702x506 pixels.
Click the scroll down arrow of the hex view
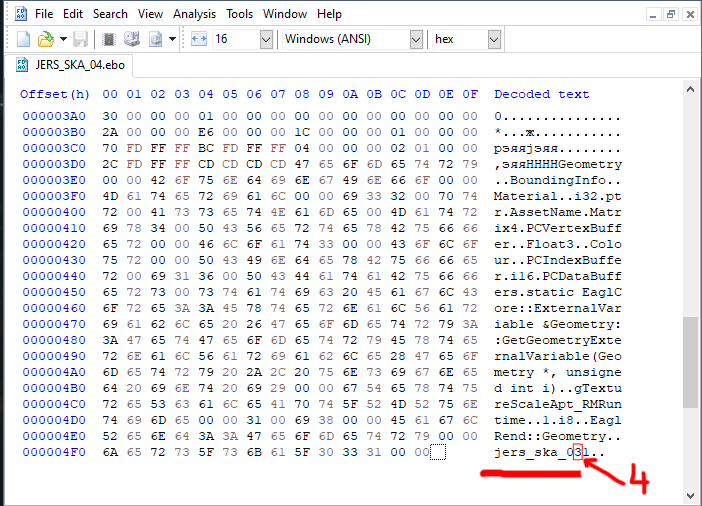point(690,495)
